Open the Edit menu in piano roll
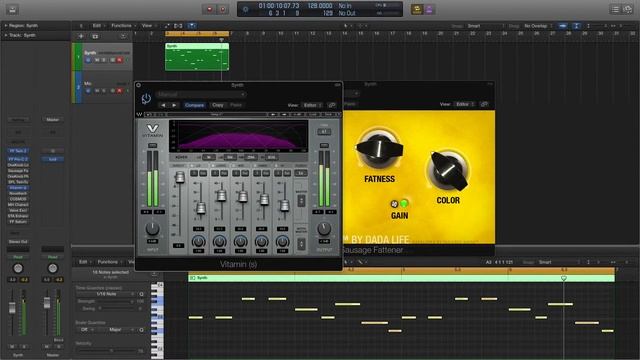The image size is (640, 360). 84,262
